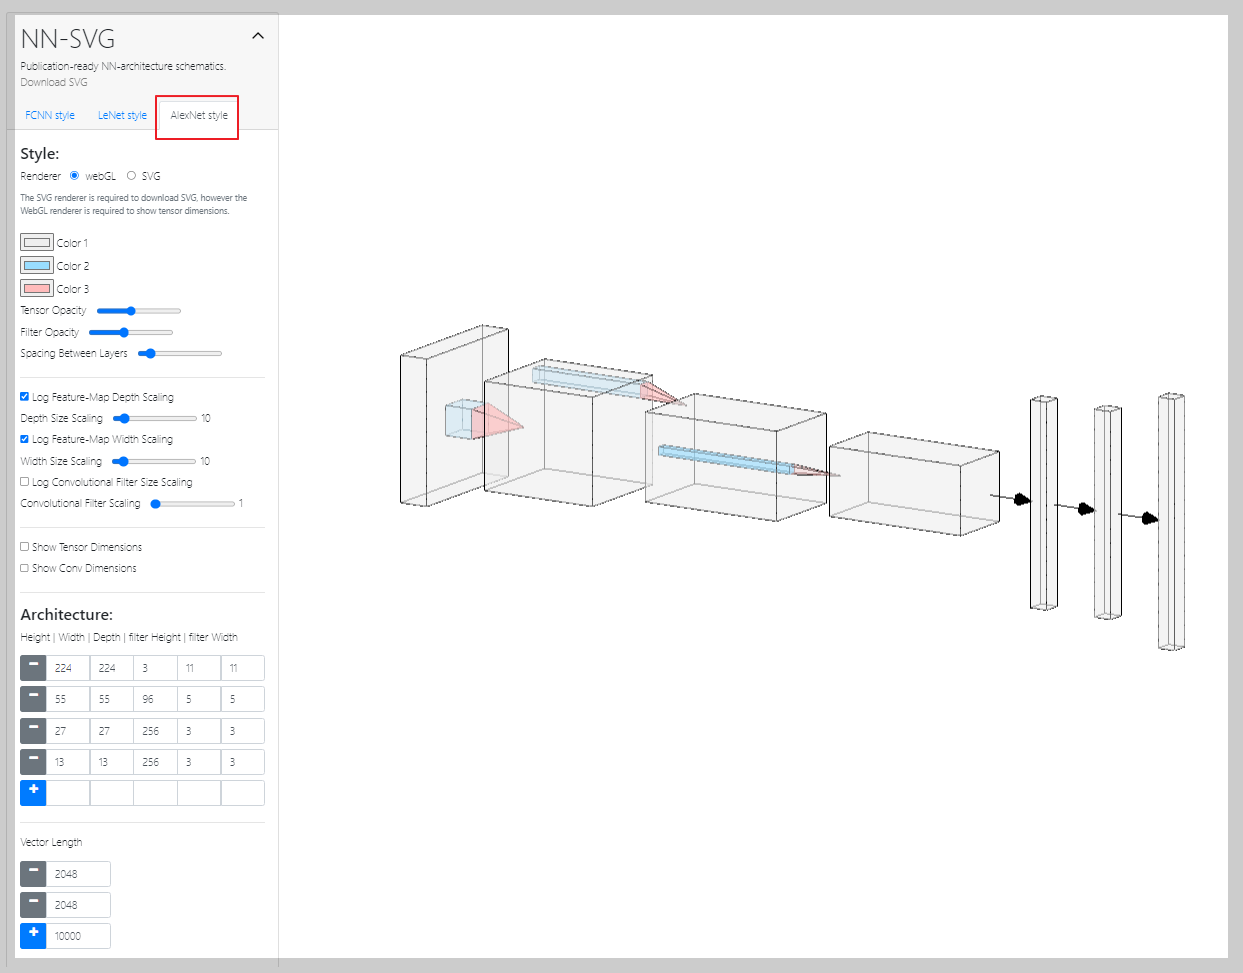Edit depth field with 256 in the 27 row
The image size is (1243, 973).
pyautogui.click(x=155, y=730)
